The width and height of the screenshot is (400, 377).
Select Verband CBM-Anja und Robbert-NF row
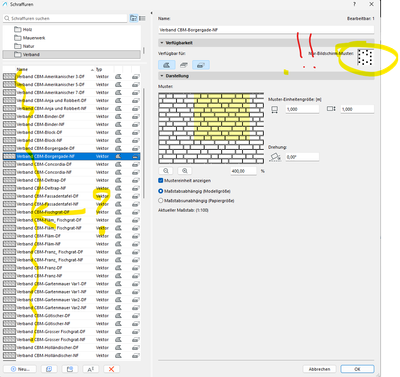(x=71, y=108)
